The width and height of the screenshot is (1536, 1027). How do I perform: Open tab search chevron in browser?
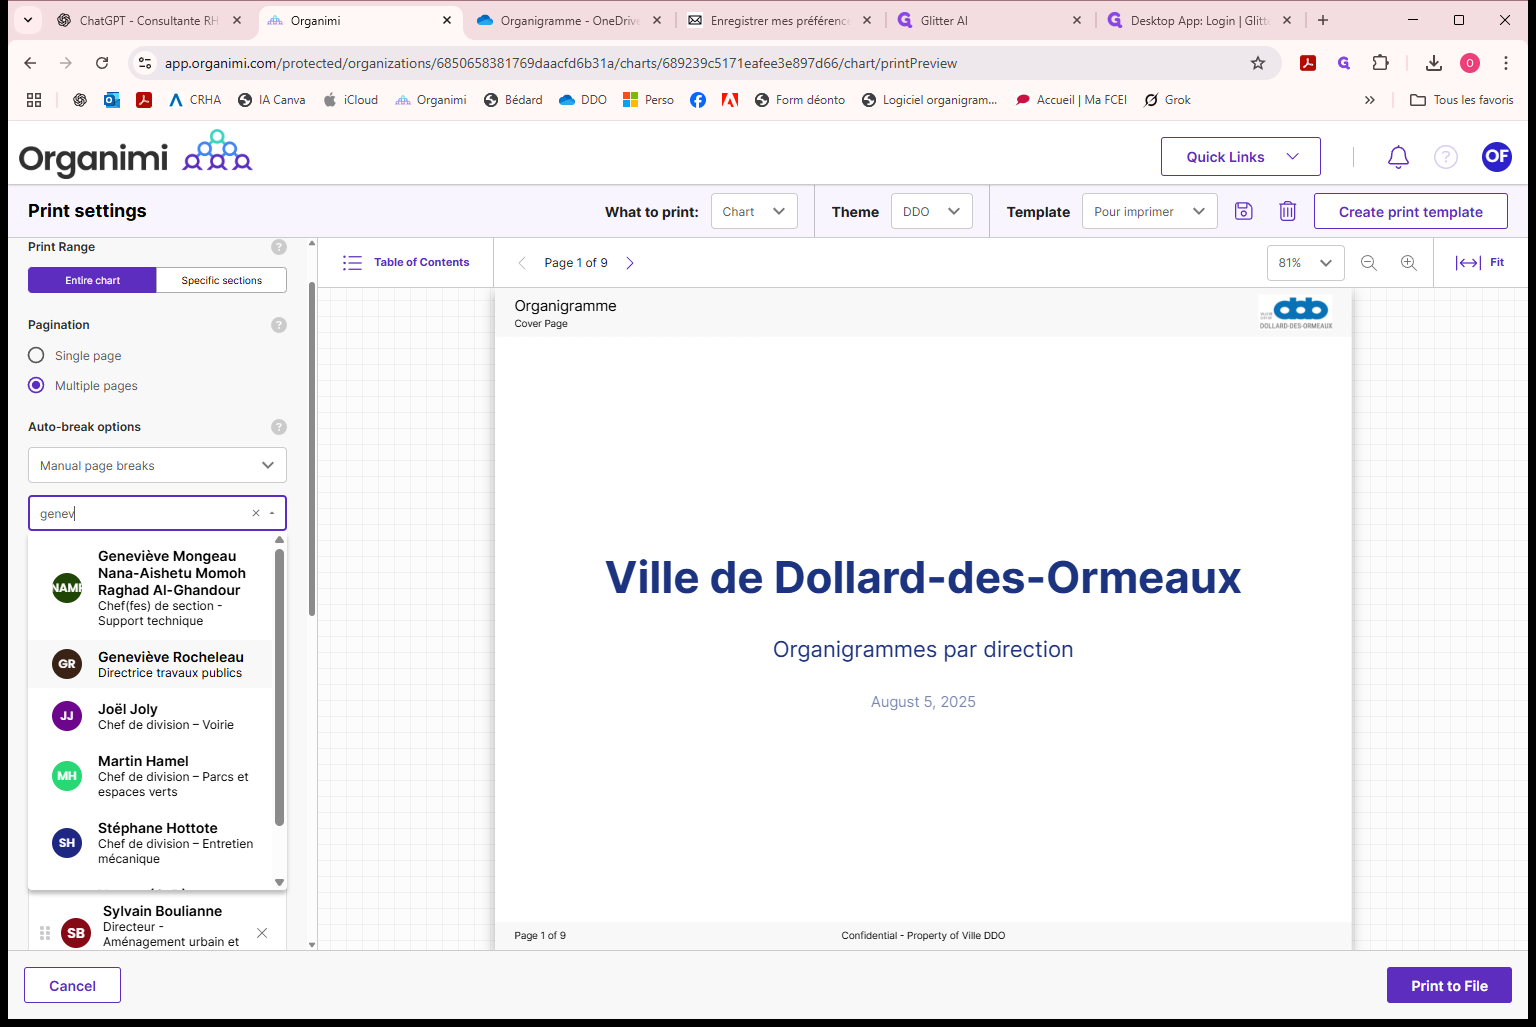point(27,20)
